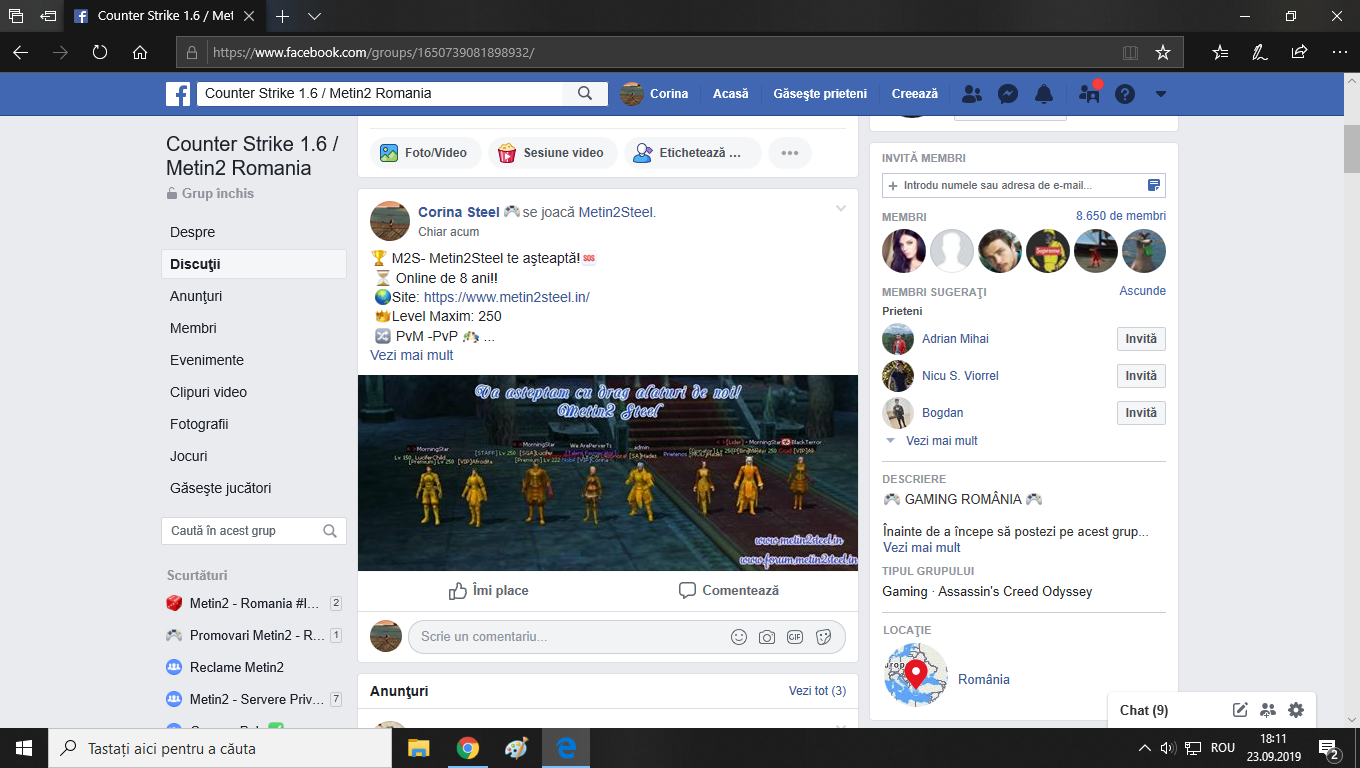Open groups quick-access icon with red badge
Viewport: 1360px width, 768px height.
(1089, 94)
